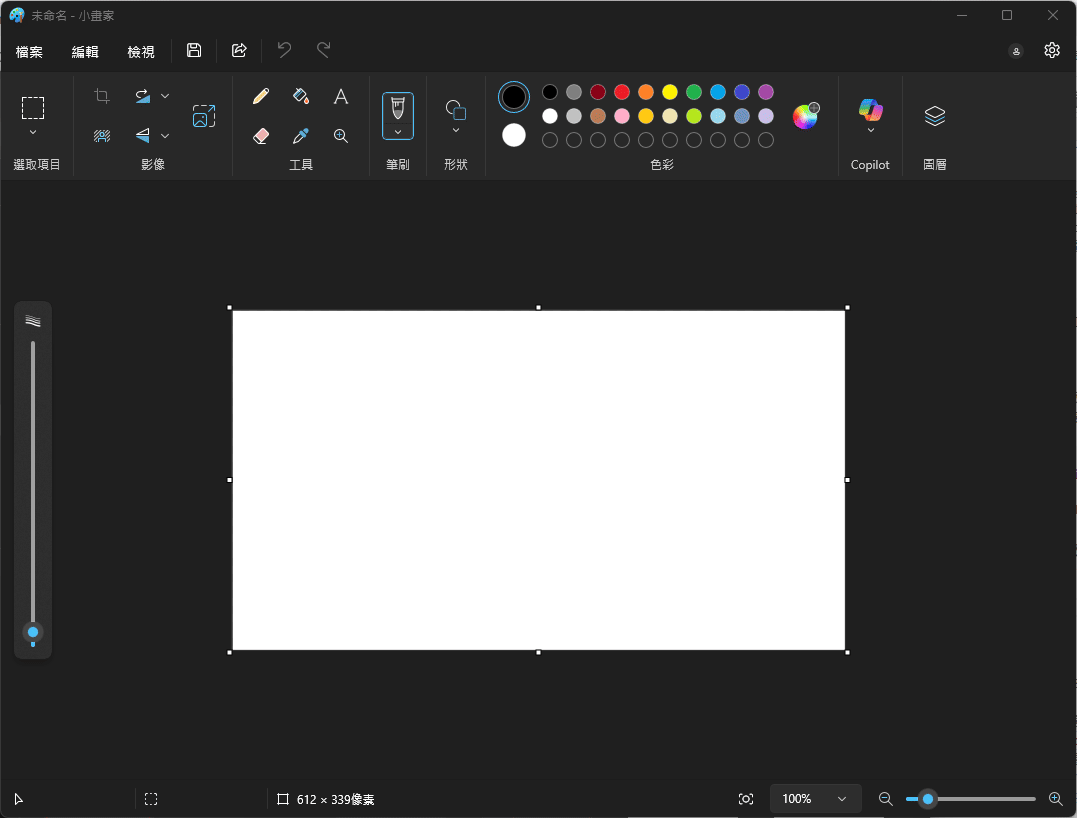Click the zoom in plus button

pos(1055,799)
